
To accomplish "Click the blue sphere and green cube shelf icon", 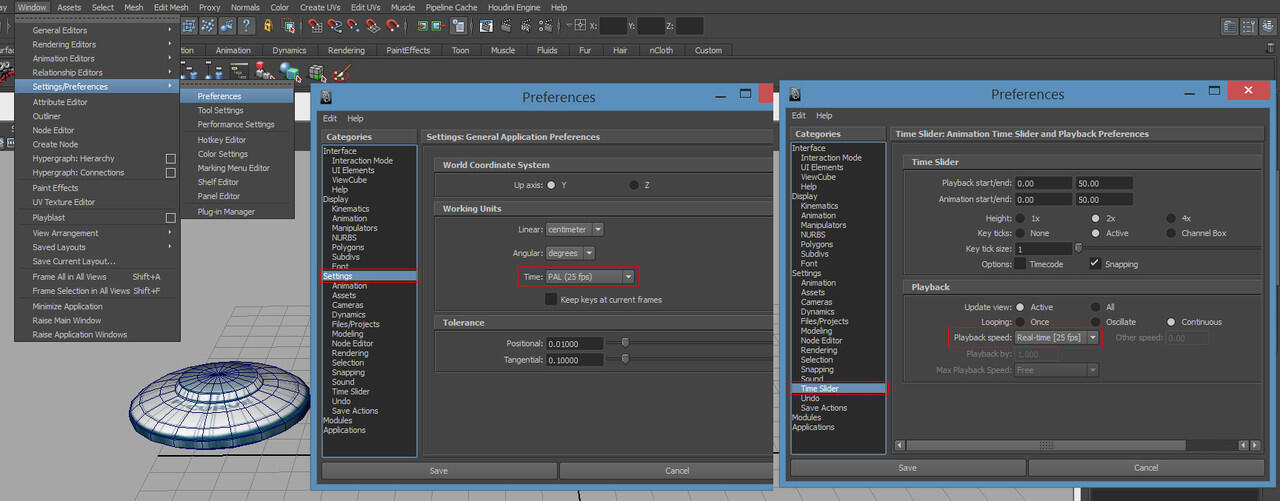I will pos(290,71).
